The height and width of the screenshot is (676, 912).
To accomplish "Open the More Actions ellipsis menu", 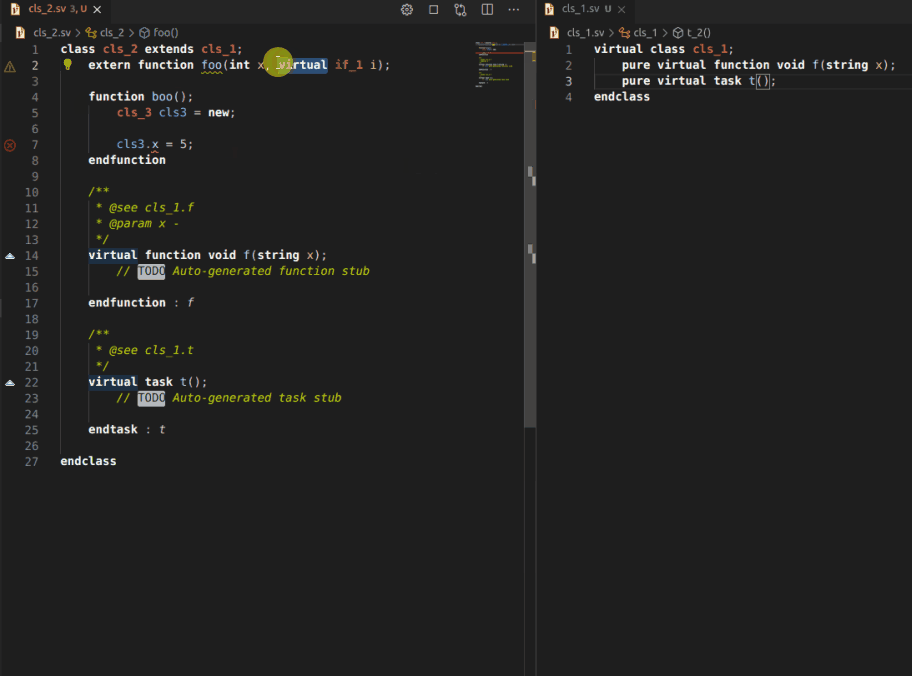I will (x=513, y=9).
